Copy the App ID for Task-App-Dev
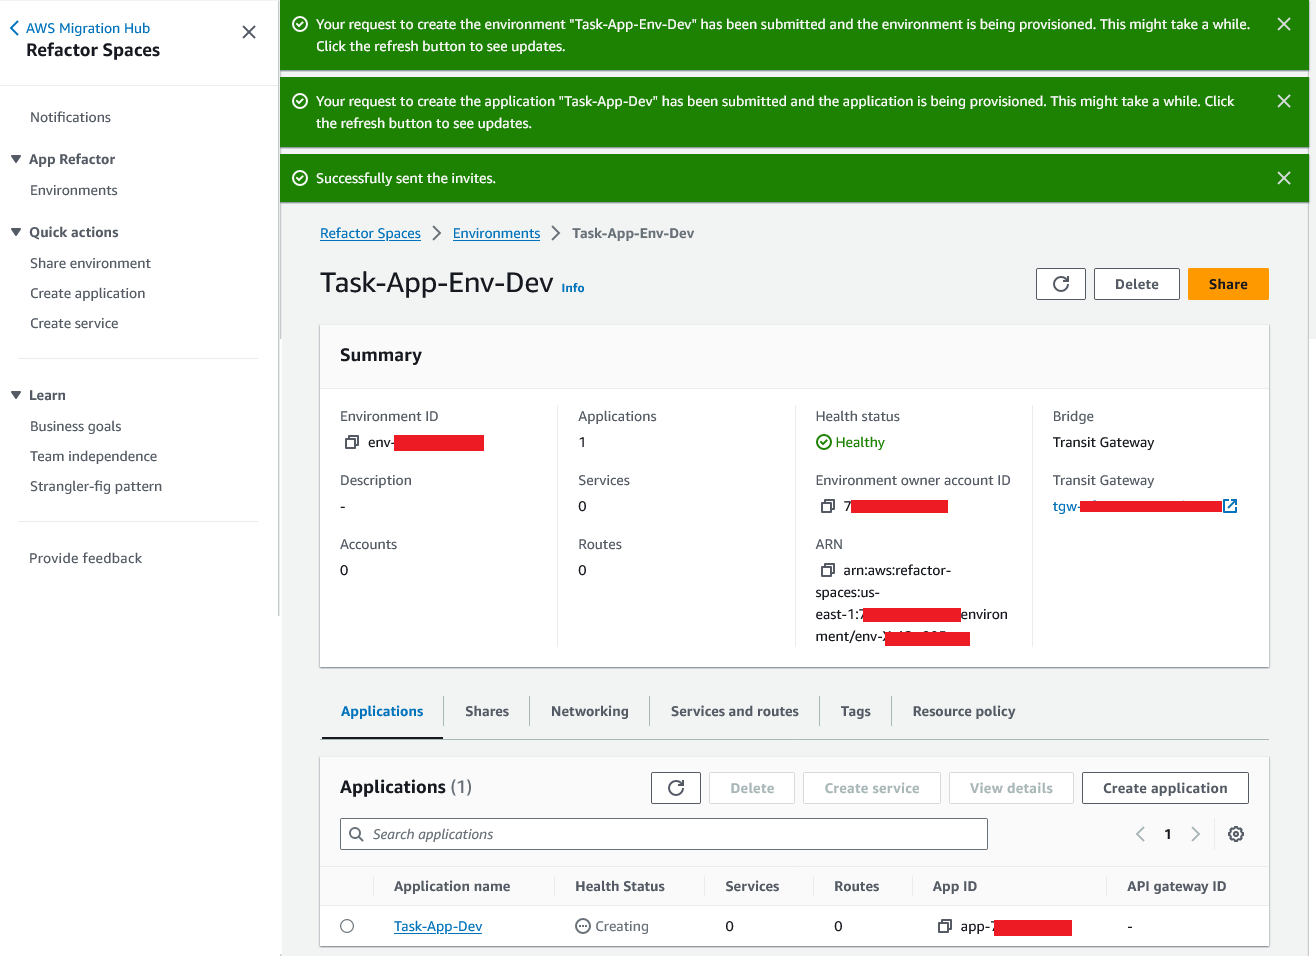This screenshot has height=956, width=1316. point(945,926)
